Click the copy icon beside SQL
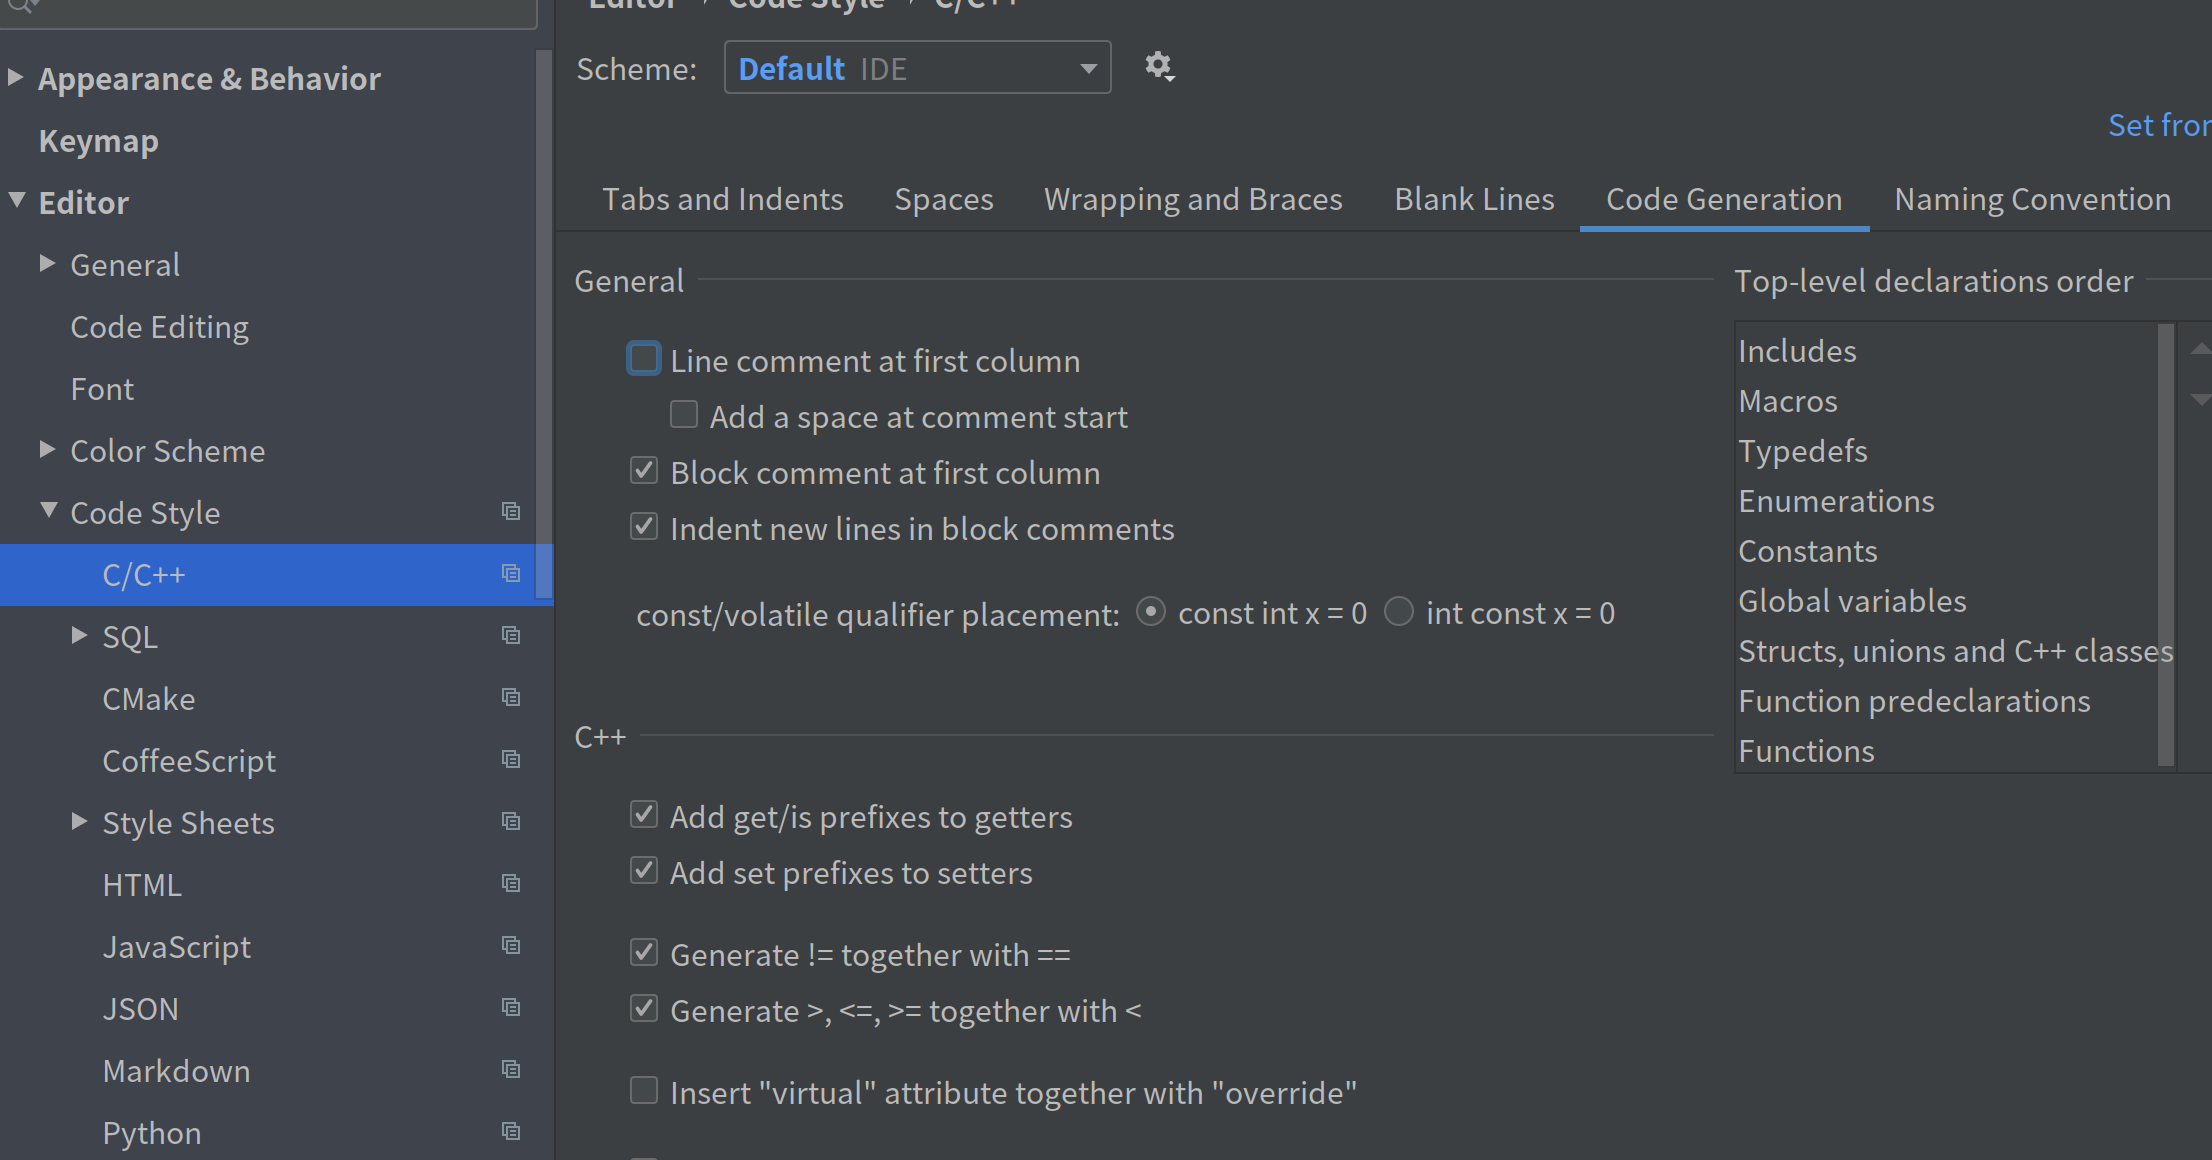Screen dimensions: 2212x1160 (x=512, y=635)
